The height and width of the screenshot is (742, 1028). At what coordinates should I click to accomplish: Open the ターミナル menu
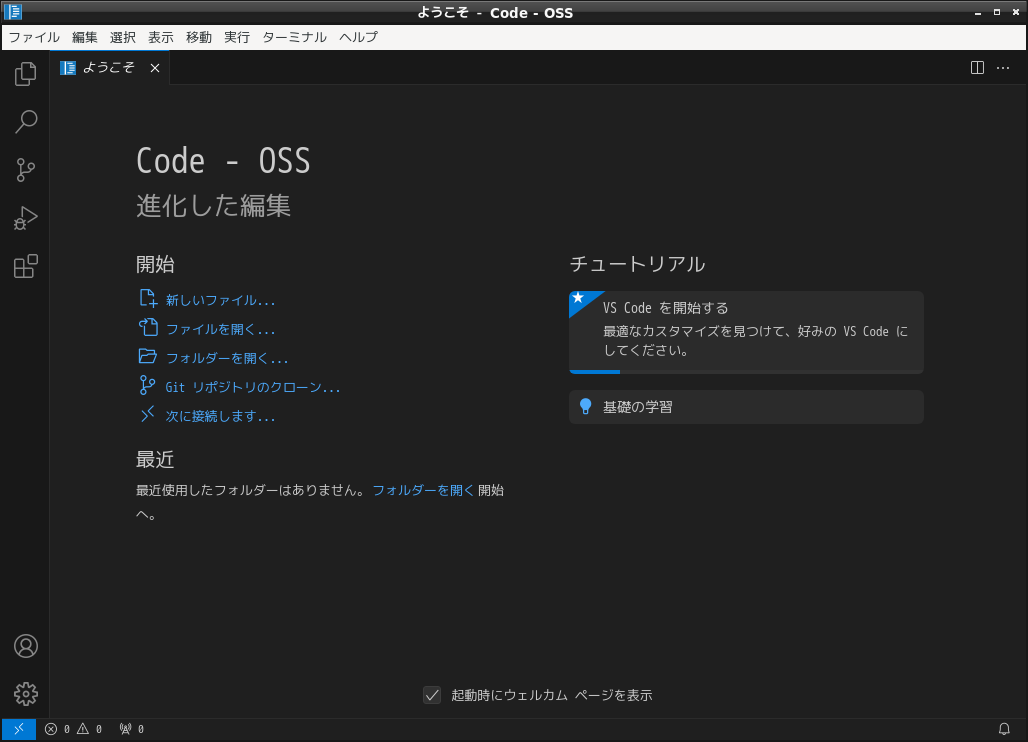click(x=294, y=37)
